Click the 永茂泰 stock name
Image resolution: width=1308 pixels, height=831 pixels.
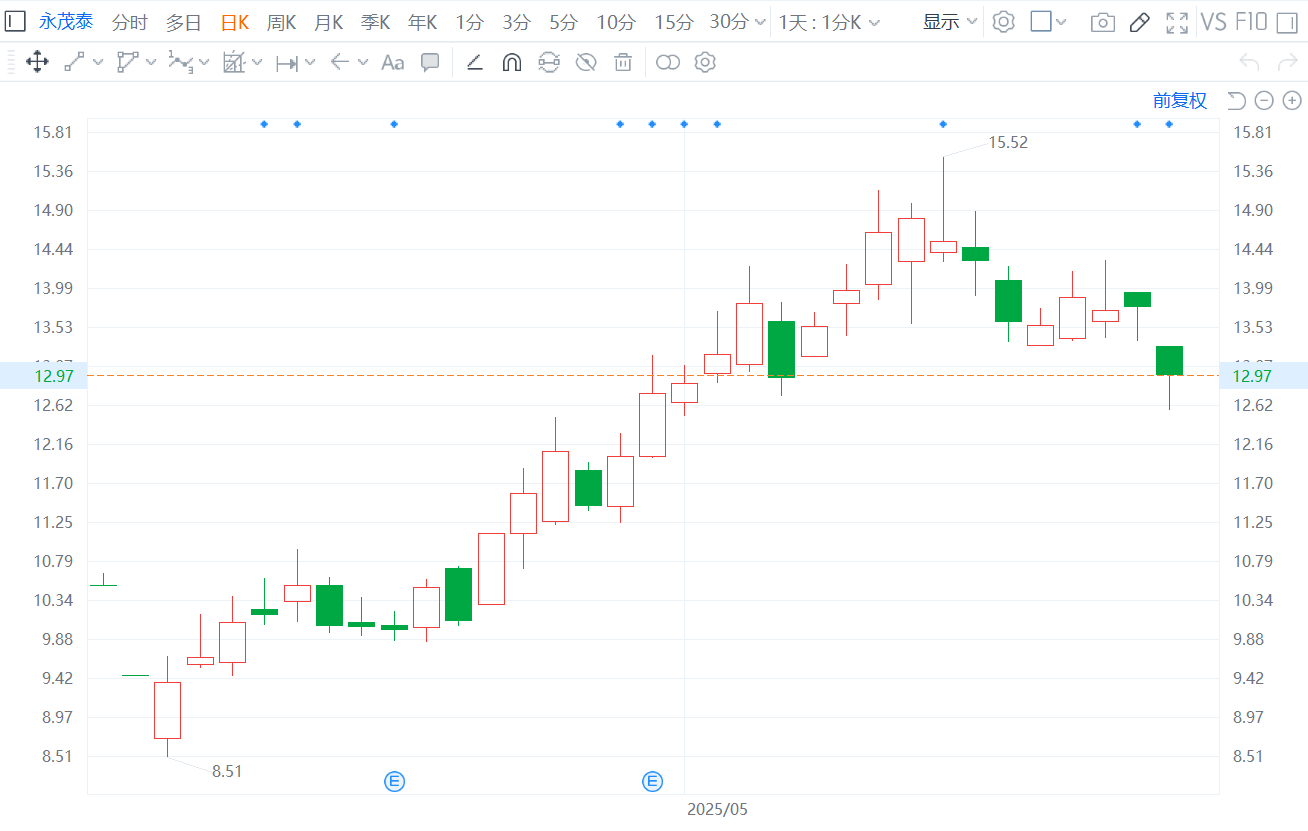click(66, 22)
